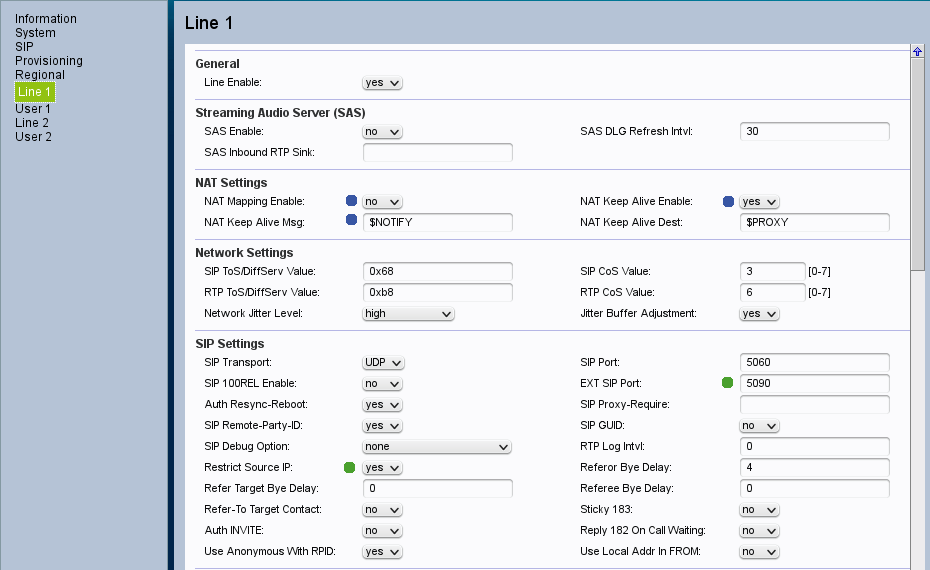930x570 pixels.
Task: Open the SIP Debug Option dropdown
Action: click(x=437, y=446)
